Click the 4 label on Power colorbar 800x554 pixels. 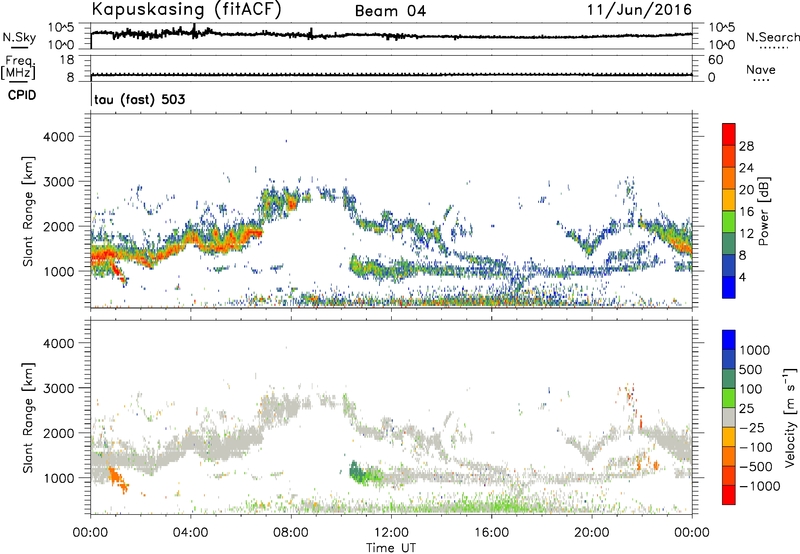point(743,277)
